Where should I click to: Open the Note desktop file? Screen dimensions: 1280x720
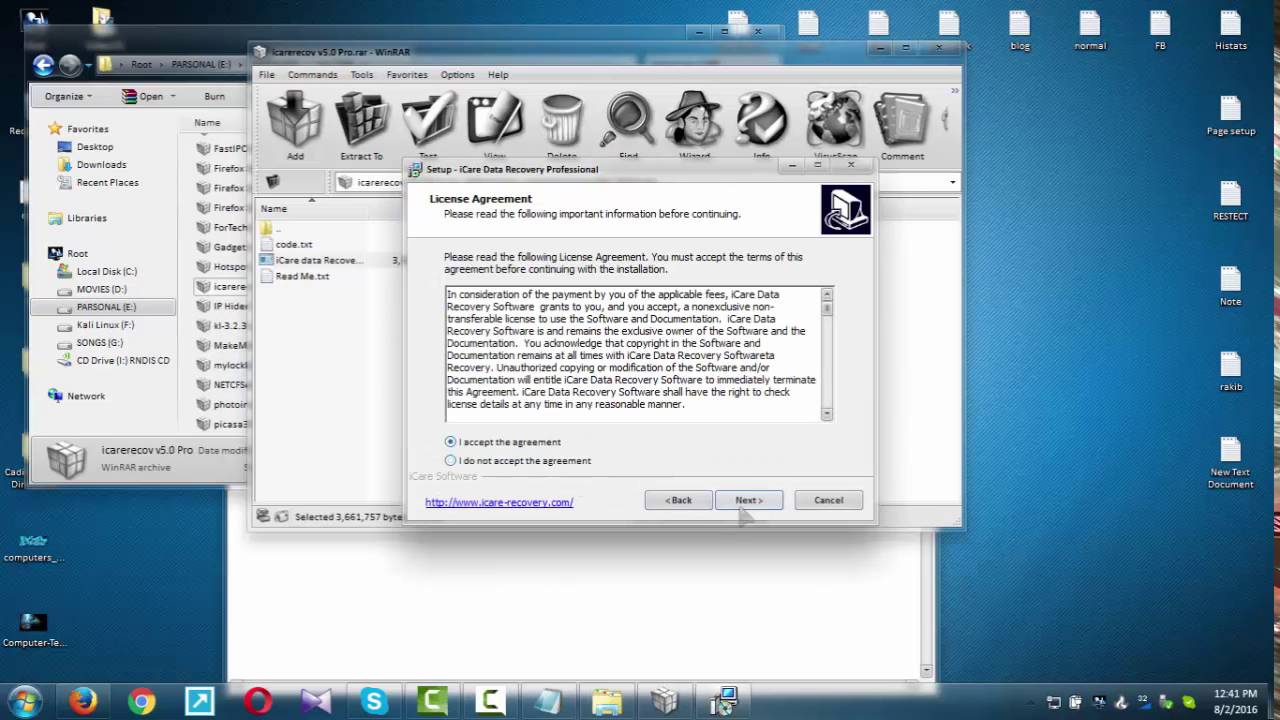(x=1230, y=287)
